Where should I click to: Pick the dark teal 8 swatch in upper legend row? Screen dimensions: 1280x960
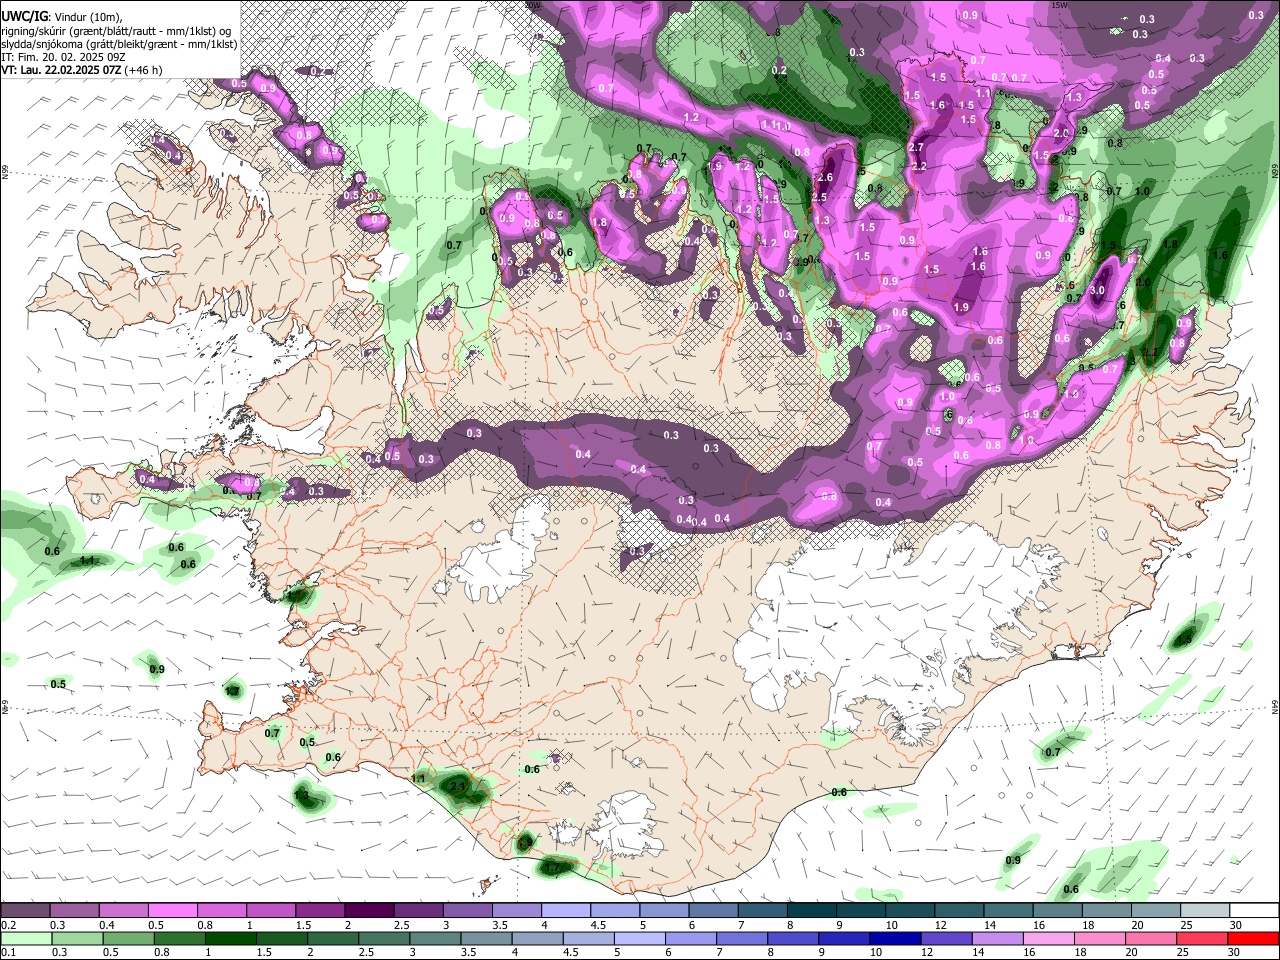pyautogui.click(x=811, y=911)
